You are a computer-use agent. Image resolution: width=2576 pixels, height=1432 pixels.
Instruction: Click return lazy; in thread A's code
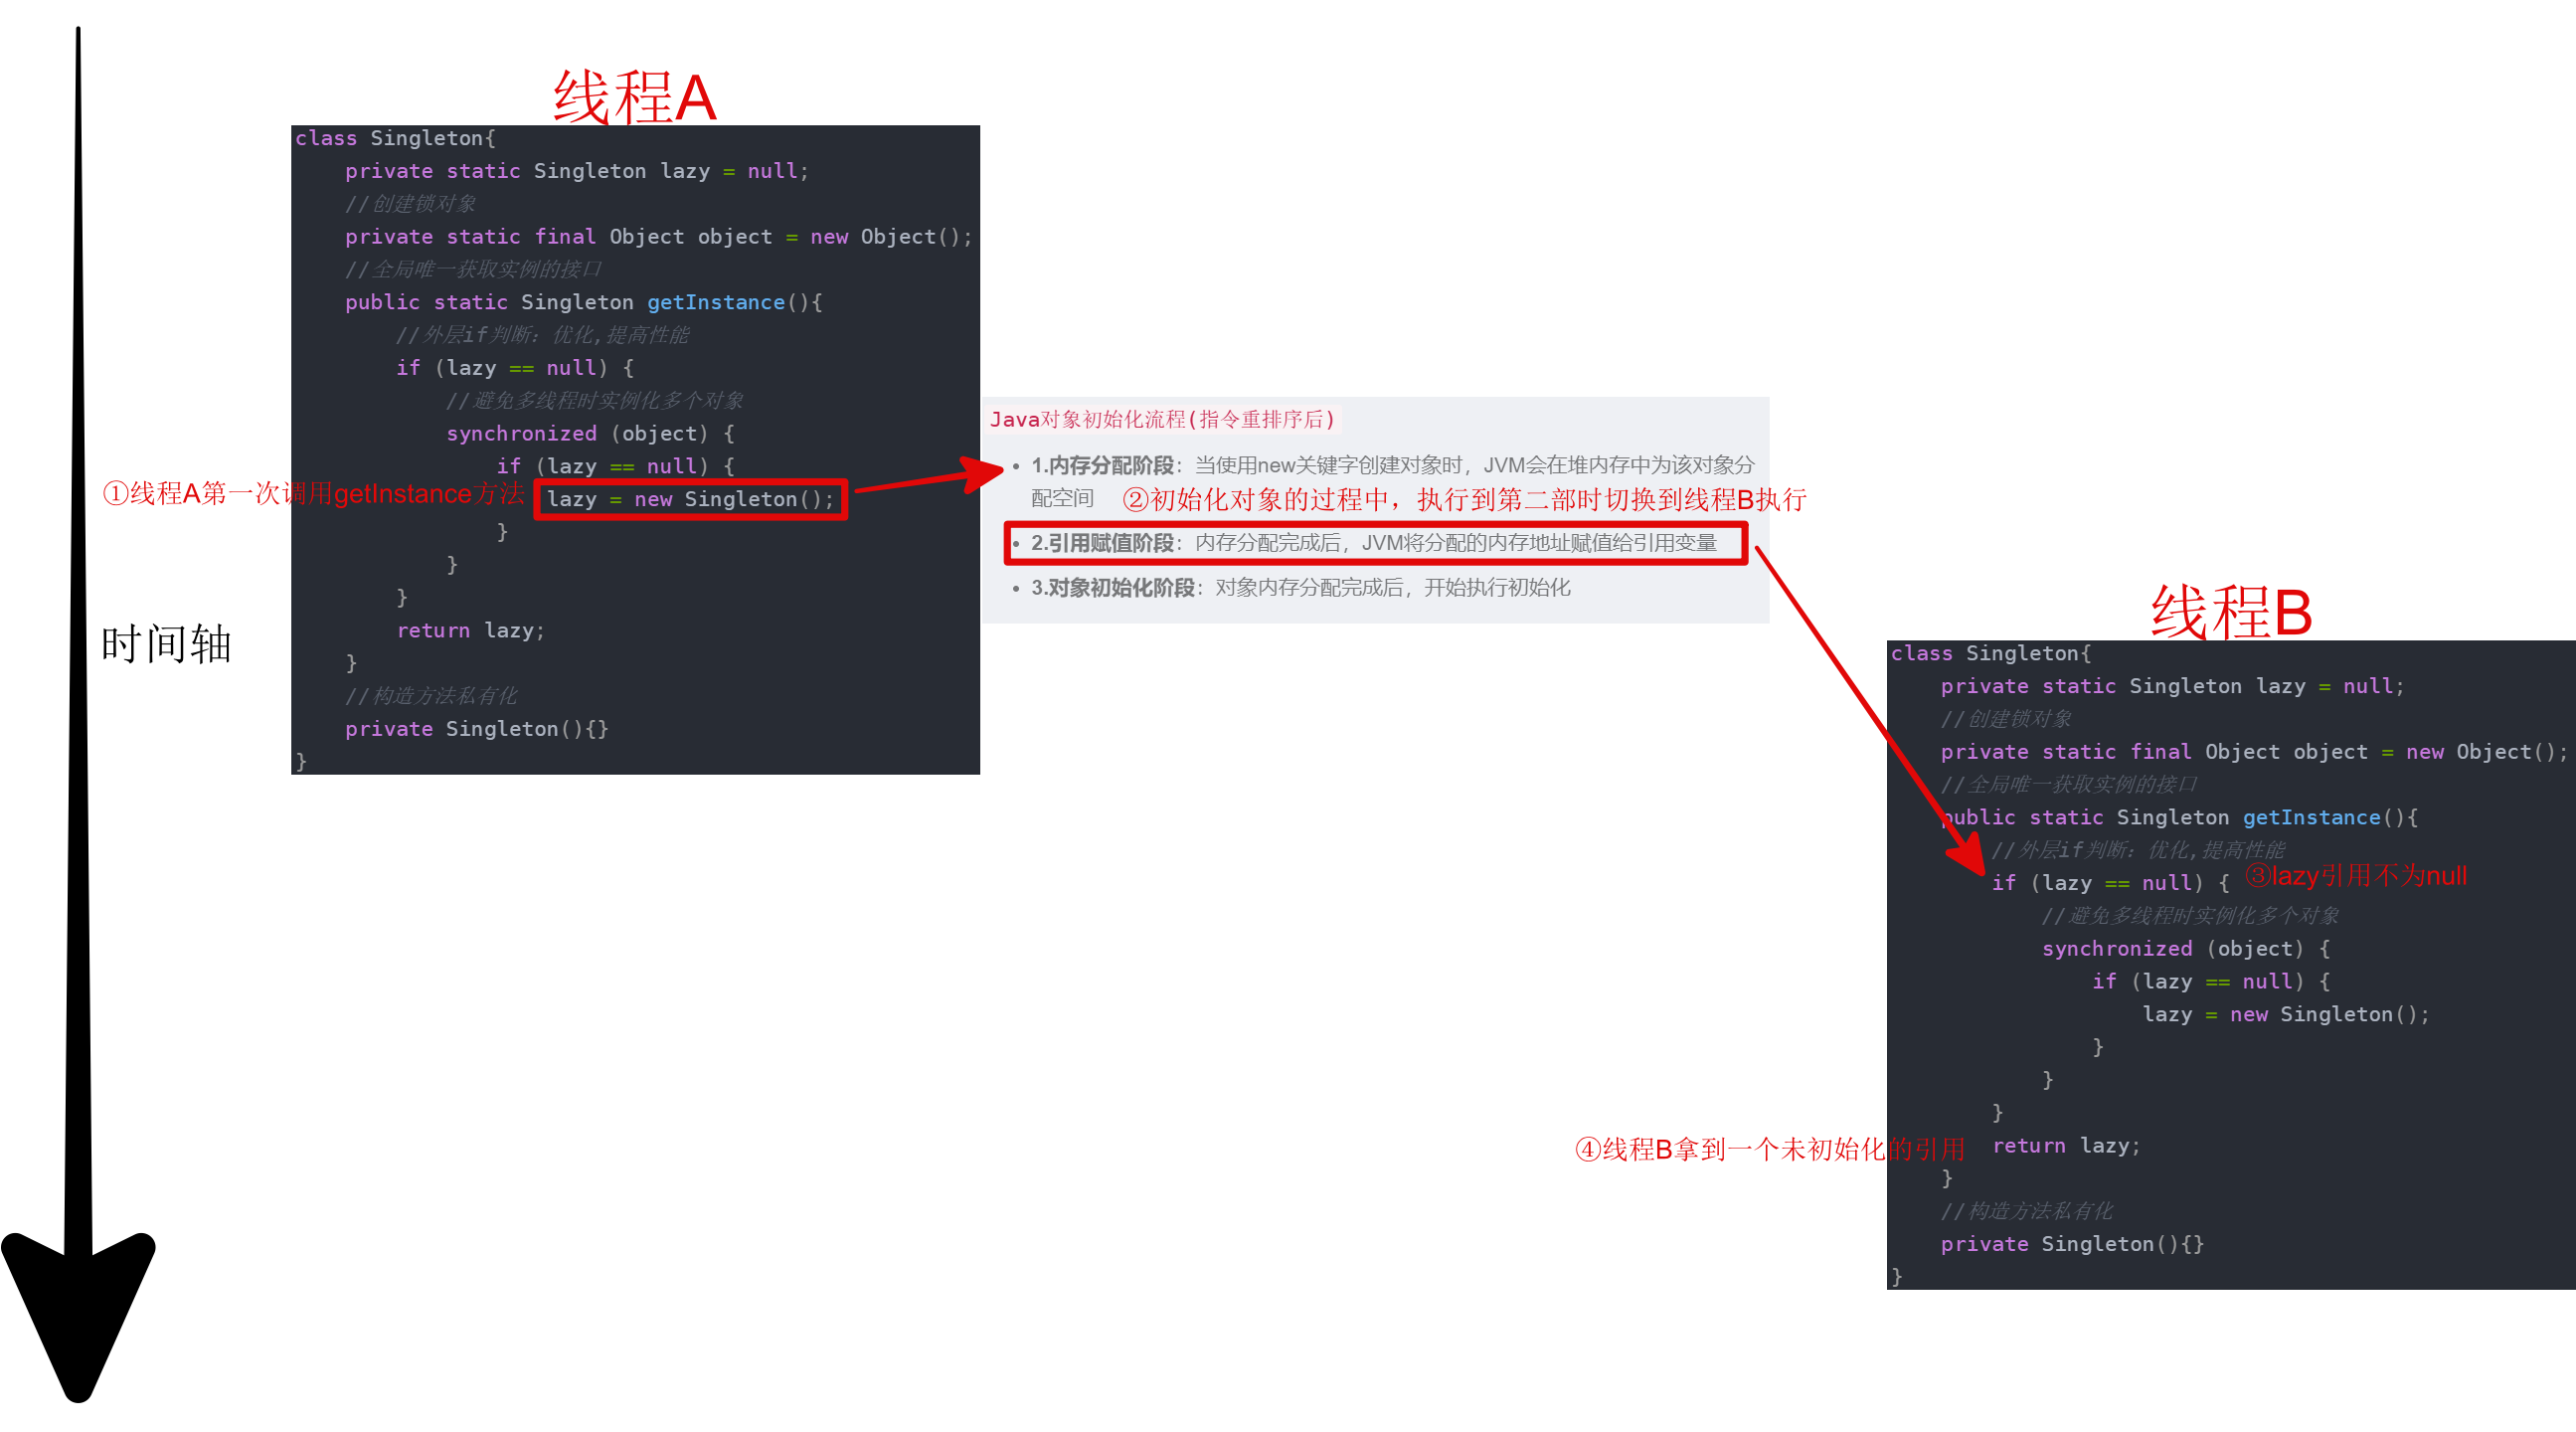pos(470,630)
